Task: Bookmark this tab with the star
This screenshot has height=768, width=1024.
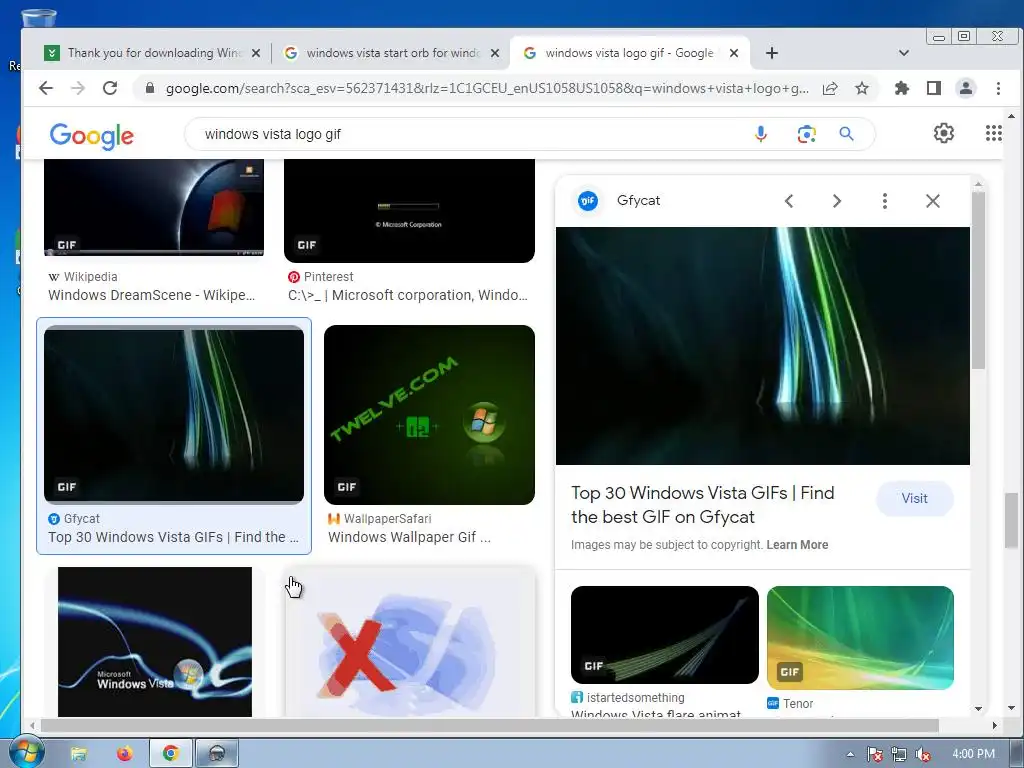Action: coord(862,88)
